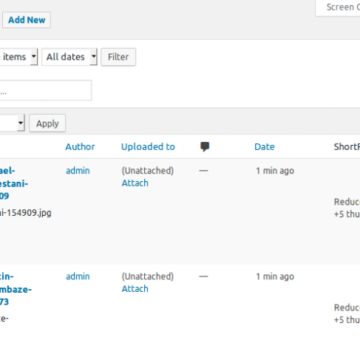
Task: Sort by the Date column header
Action: click(x=264, y=147)
